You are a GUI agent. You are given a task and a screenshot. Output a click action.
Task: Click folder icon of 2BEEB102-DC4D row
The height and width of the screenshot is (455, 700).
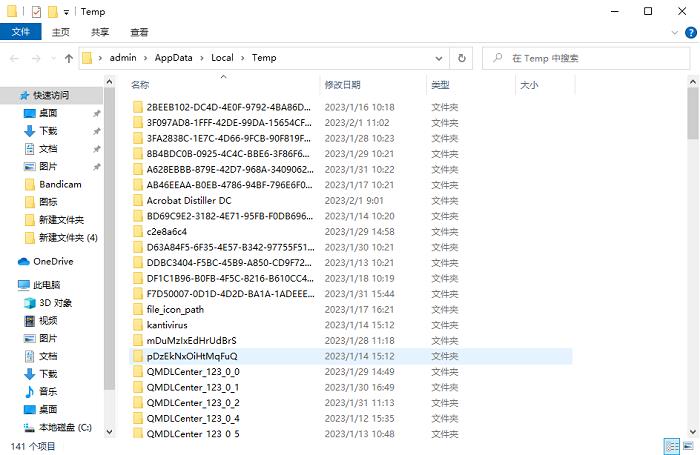coord(138,107)
